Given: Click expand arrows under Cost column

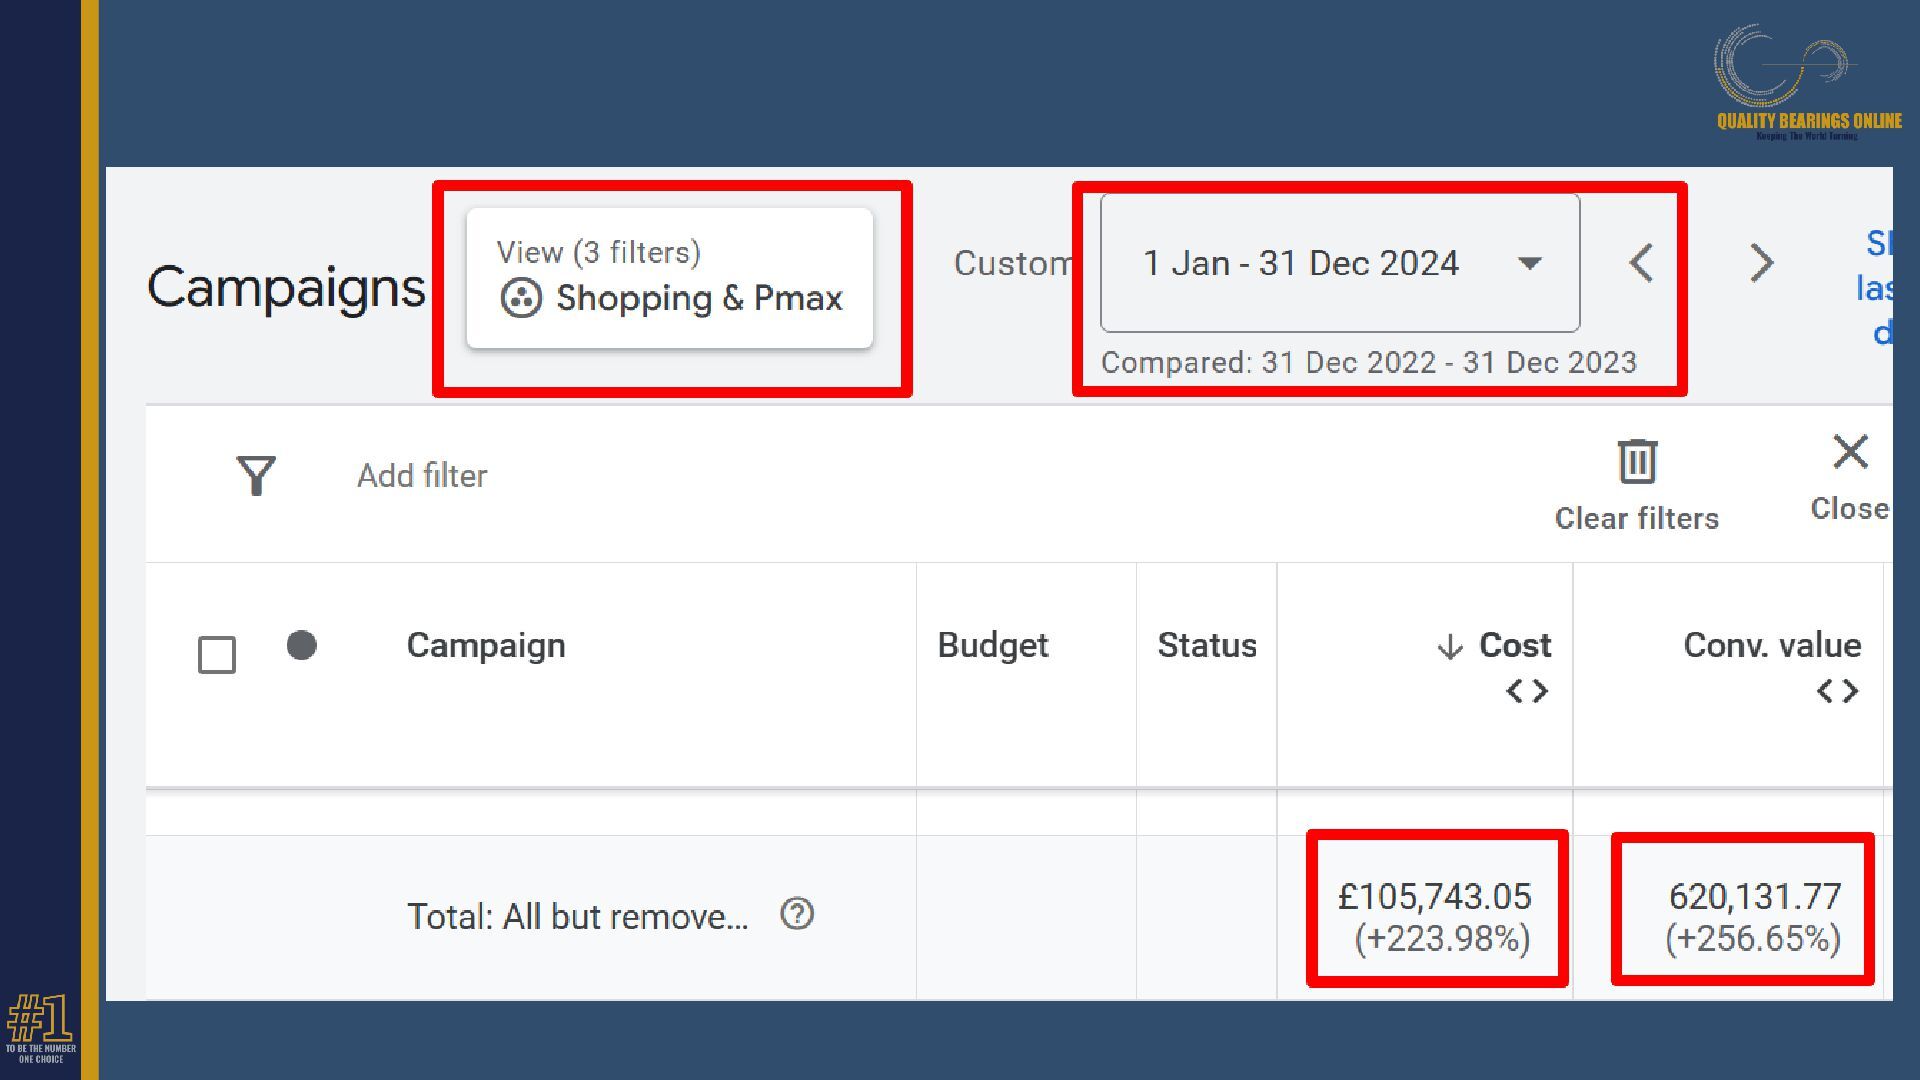Looking at the screenshot, I should click(1527, 691).
